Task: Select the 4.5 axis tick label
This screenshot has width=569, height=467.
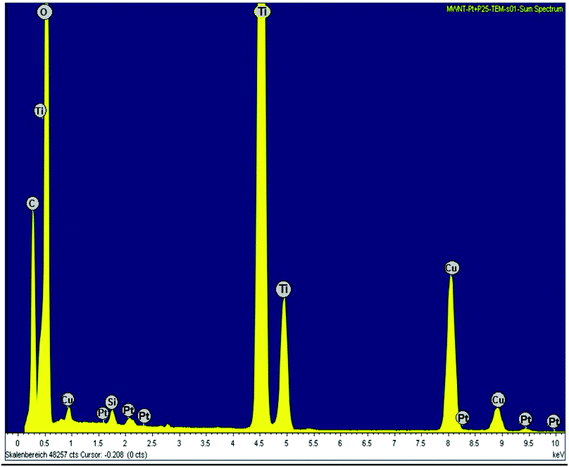Action: tap(259, 443)
